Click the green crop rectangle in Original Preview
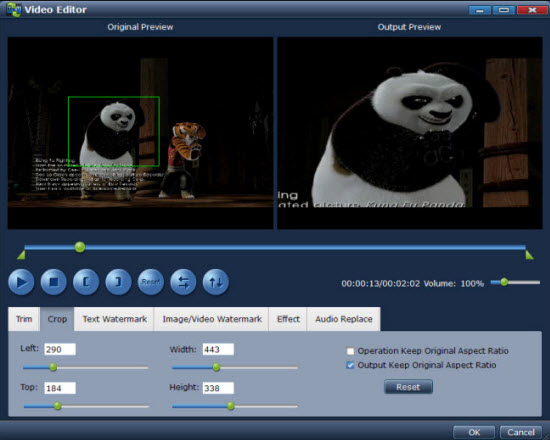550x440 pixels. [114, 131]
